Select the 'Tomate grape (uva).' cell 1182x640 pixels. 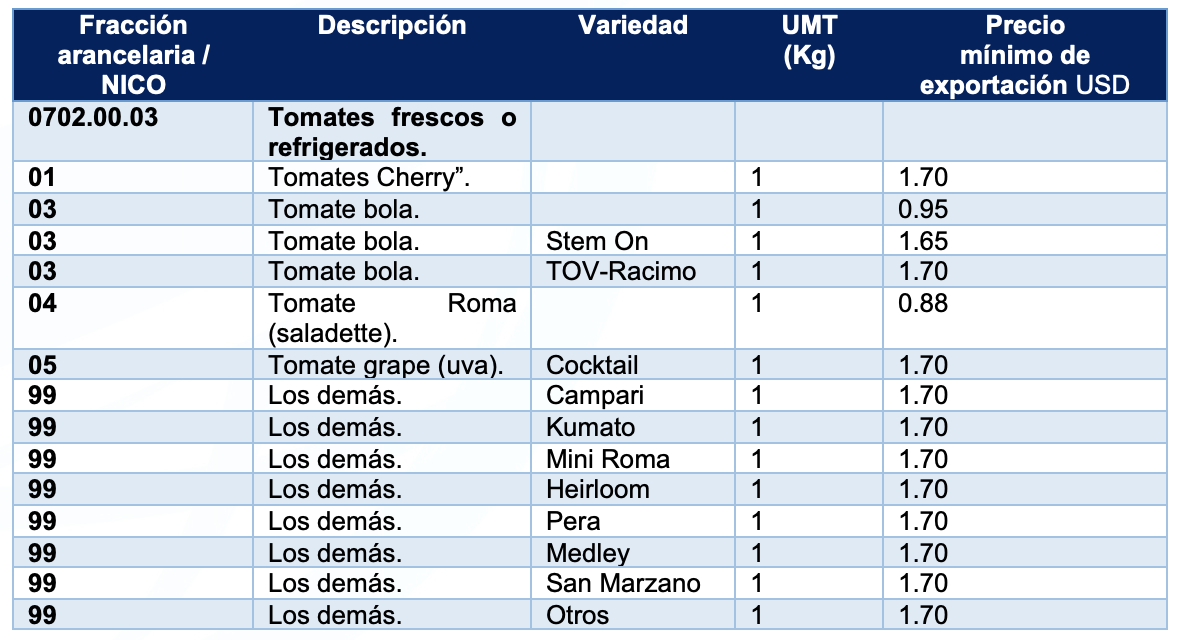(392, 364)
